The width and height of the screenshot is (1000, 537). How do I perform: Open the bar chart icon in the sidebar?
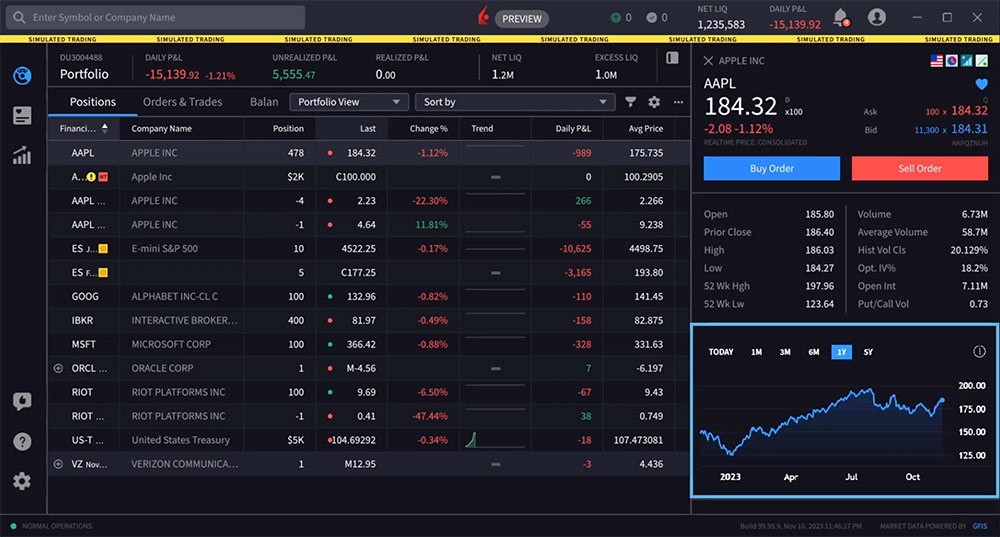point(22,155)
